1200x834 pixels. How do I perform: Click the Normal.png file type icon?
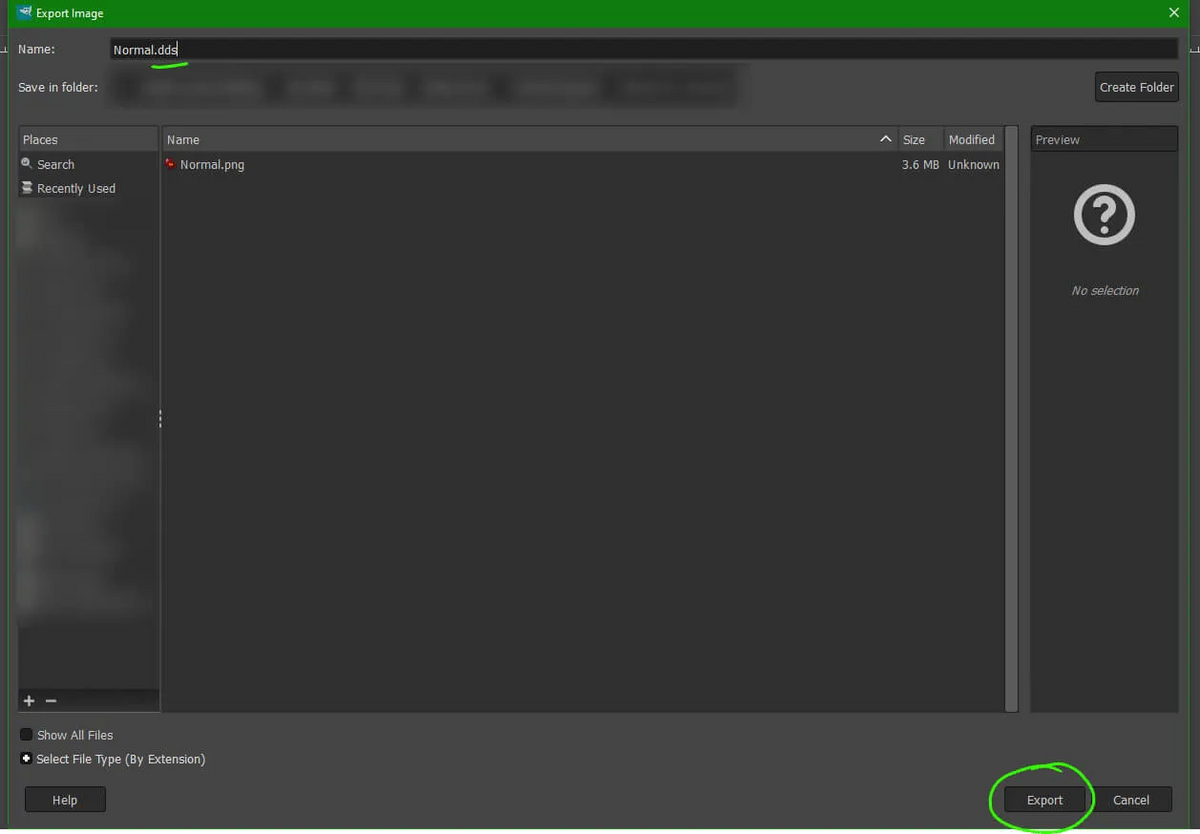tap(171, 164)
